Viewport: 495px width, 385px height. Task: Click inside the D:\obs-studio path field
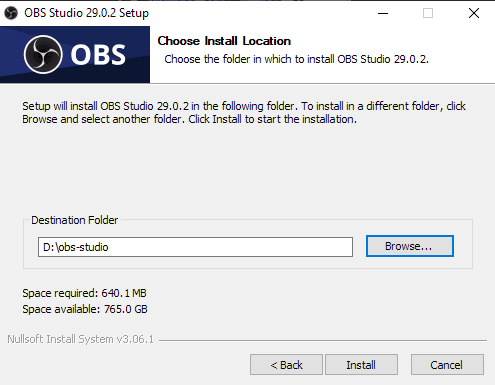coord(195,247)
